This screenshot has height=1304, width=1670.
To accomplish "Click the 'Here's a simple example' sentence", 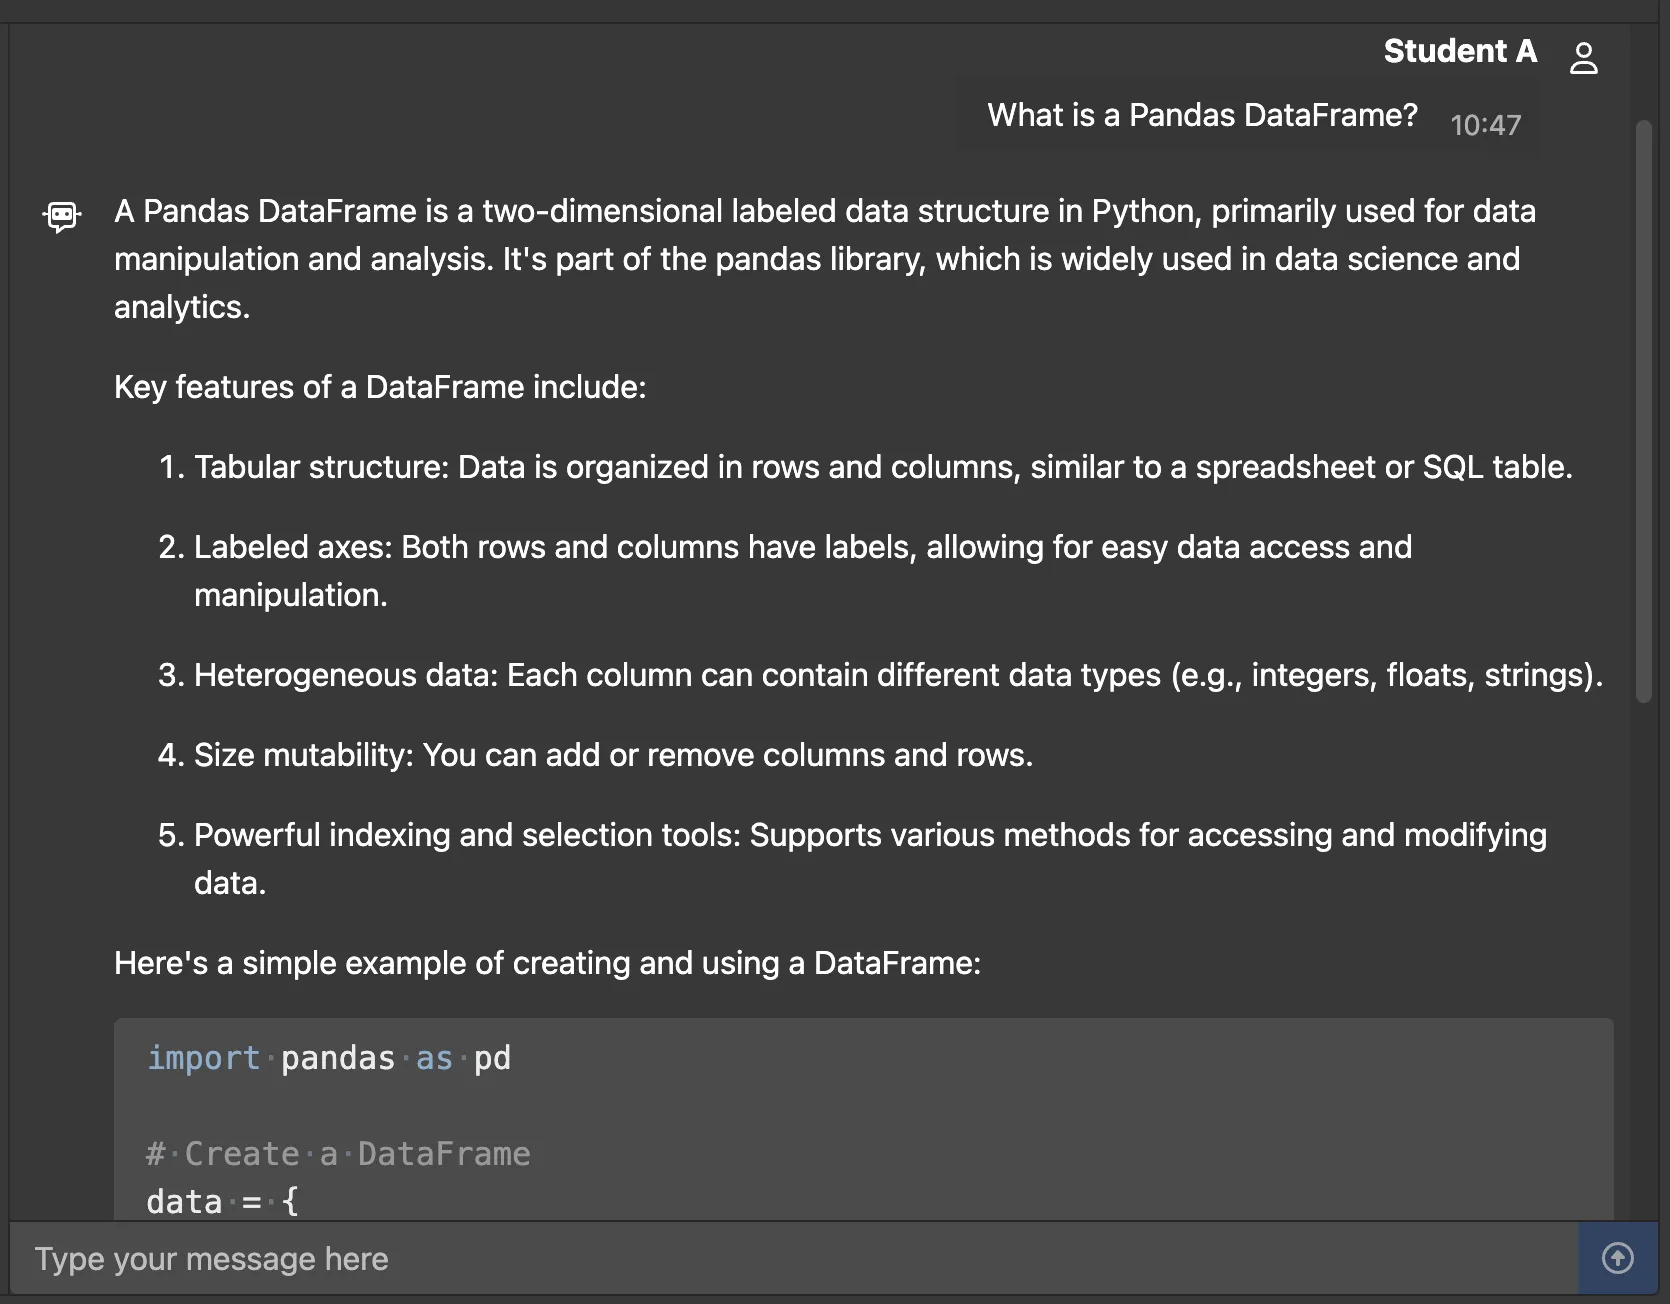I will (547, 963).
